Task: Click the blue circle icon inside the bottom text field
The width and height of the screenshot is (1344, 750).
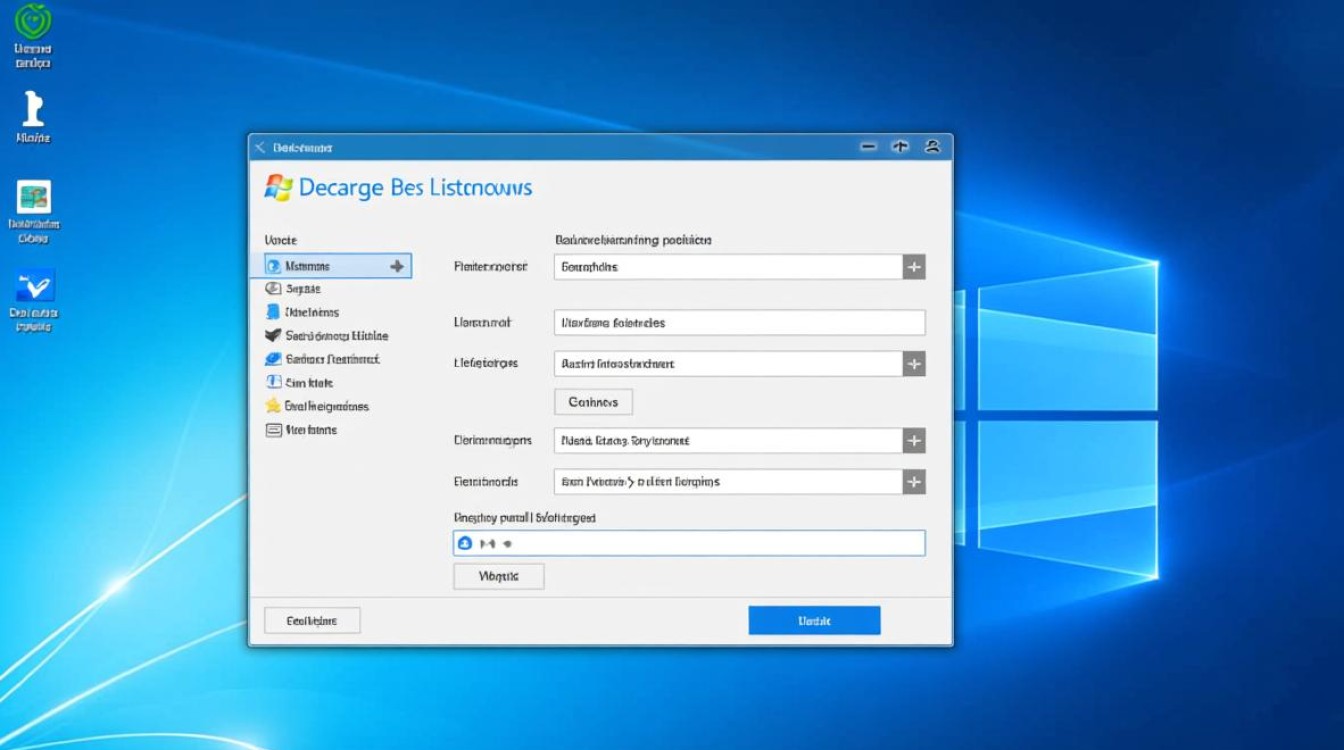Action: click(x=464, y=543)
